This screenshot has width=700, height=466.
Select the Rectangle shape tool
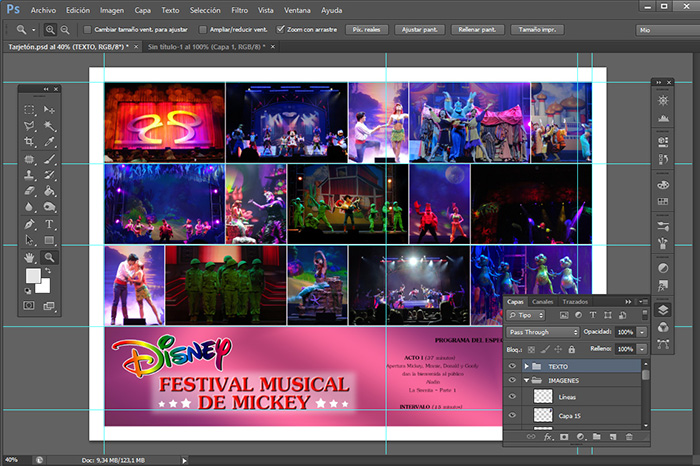(x=49, y=240)
